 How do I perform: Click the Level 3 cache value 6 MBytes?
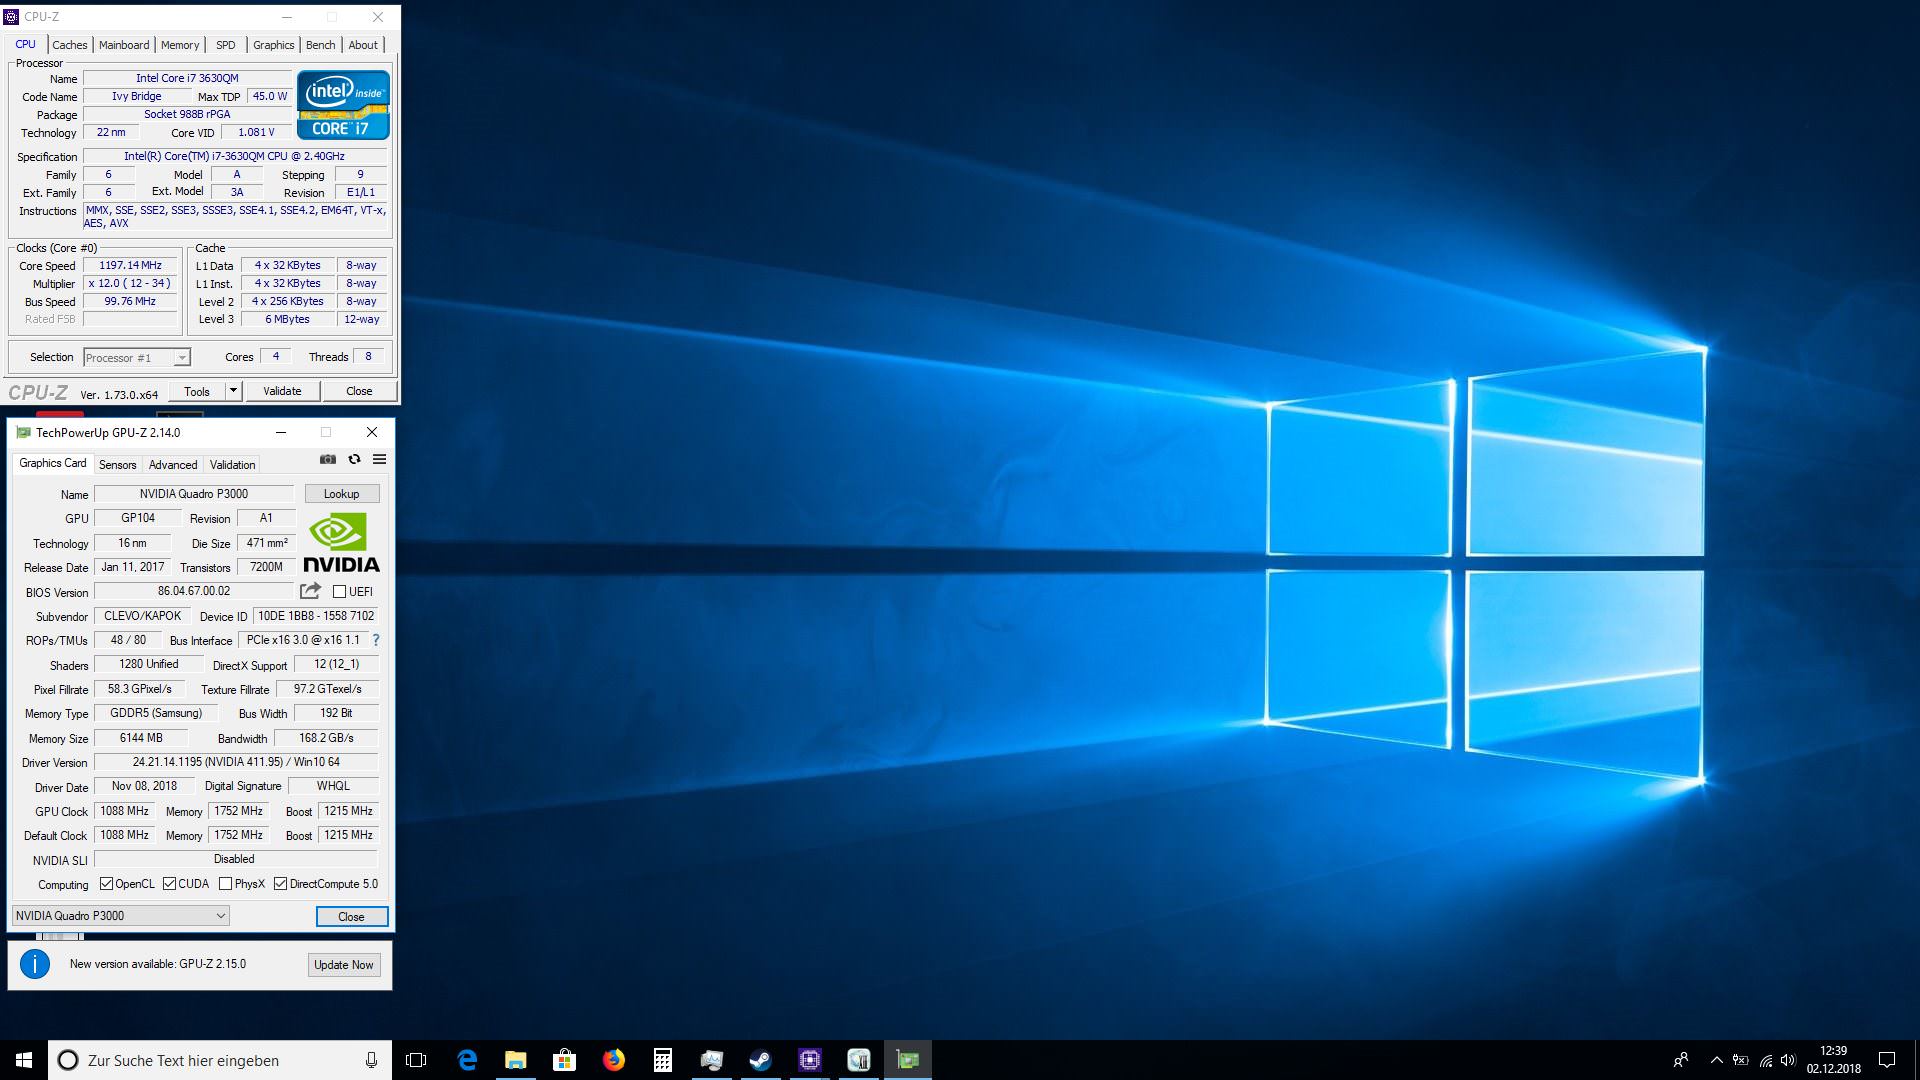(287, 320)
